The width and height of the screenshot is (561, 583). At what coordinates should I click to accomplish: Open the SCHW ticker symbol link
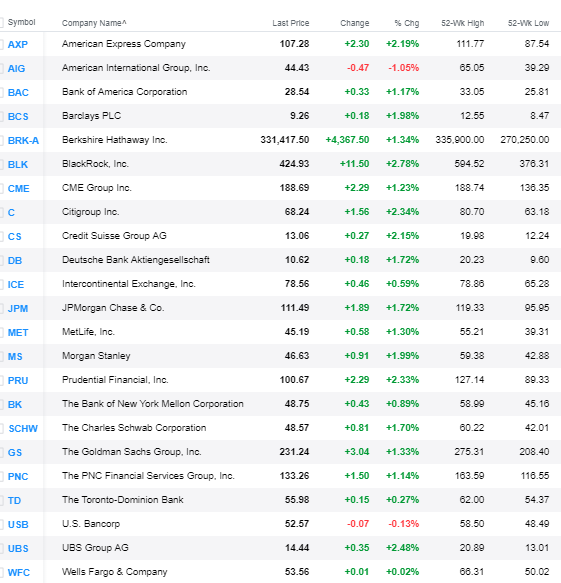(23, 429)
